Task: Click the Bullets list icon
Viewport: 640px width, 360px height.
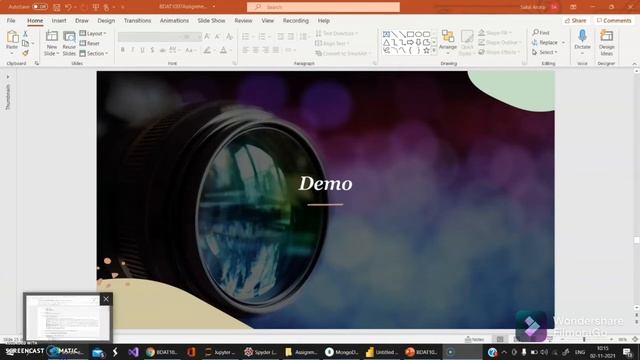Action: click(x=245, y=37)
